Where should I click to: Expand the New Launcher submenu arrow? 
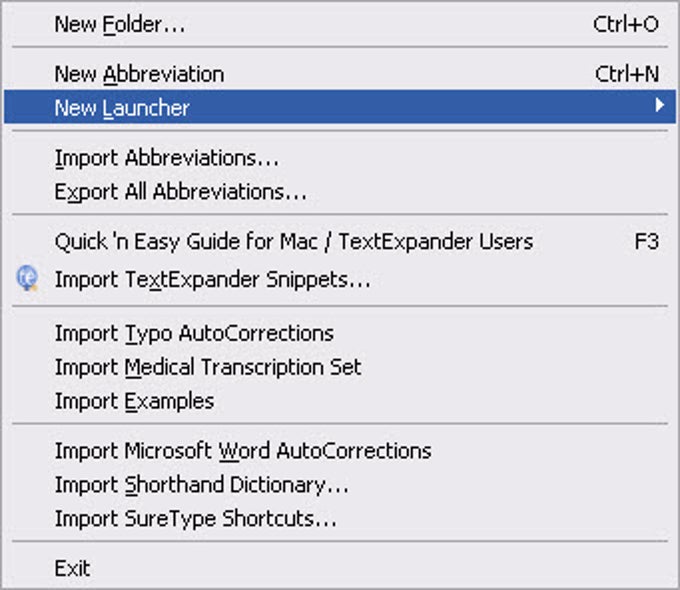coord(659,105)
